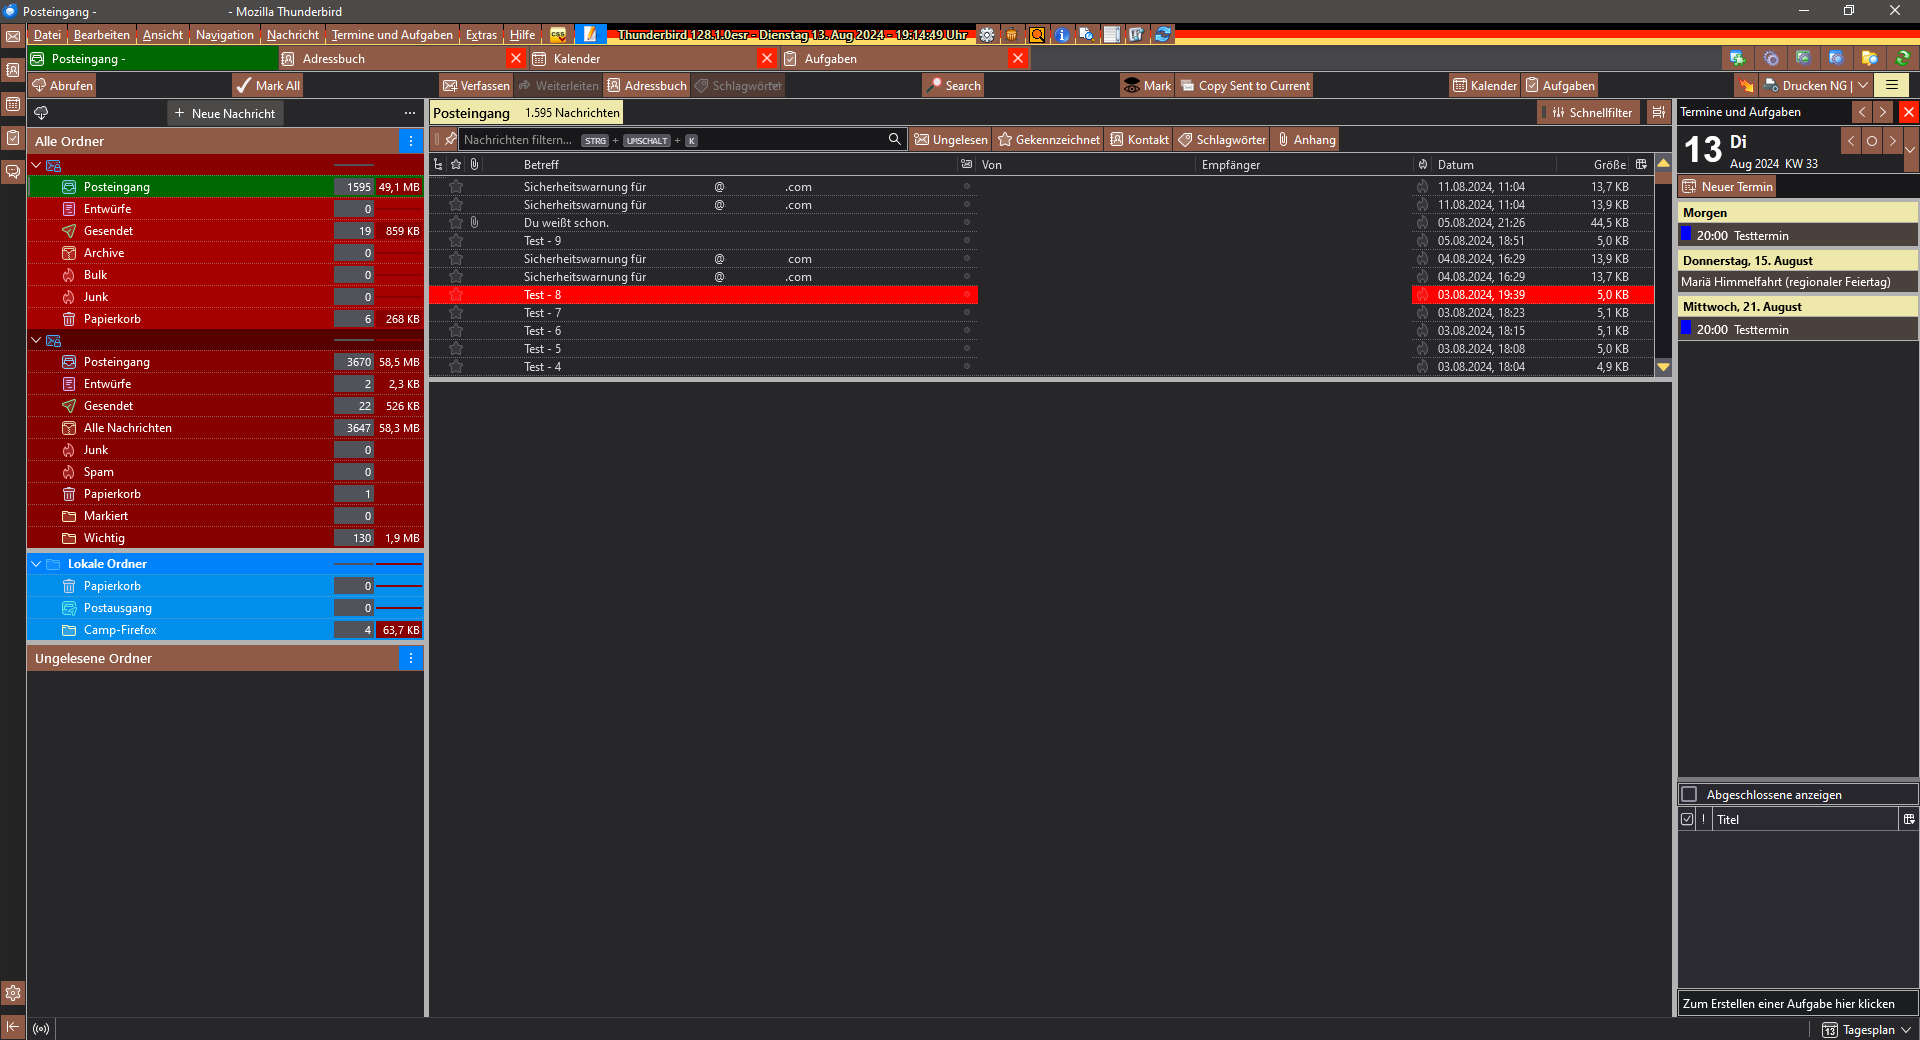Open Termine und Aufgaben menu
Image resolution: width=1920 pixels, height=1040 pixels.
pyautogui.click(x=392, y=35)
